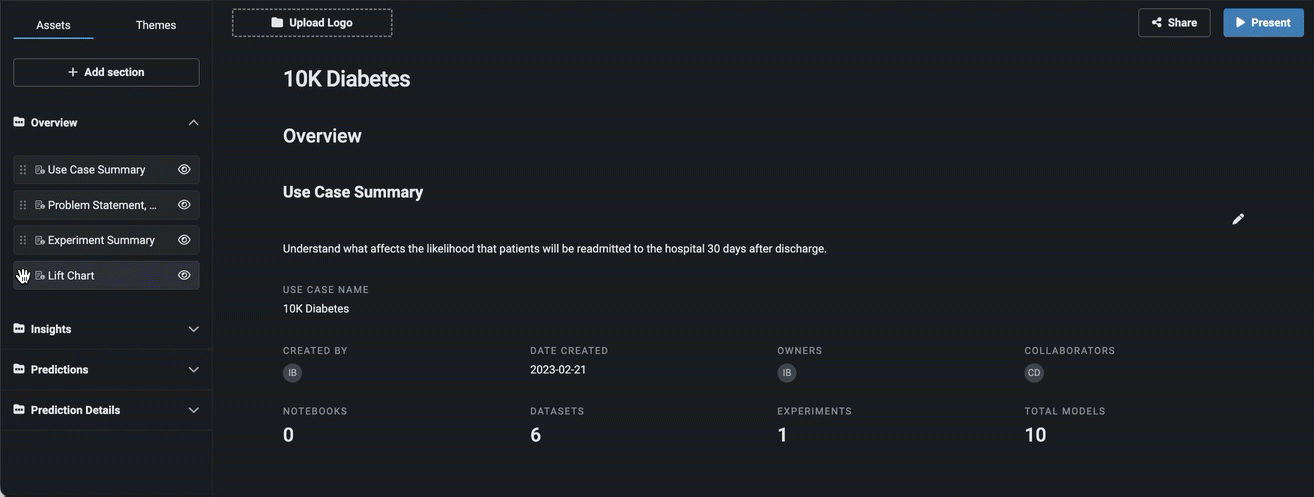Collapse the Overview section
This screenshot has width=1314, height=497.
click(194, 123)
